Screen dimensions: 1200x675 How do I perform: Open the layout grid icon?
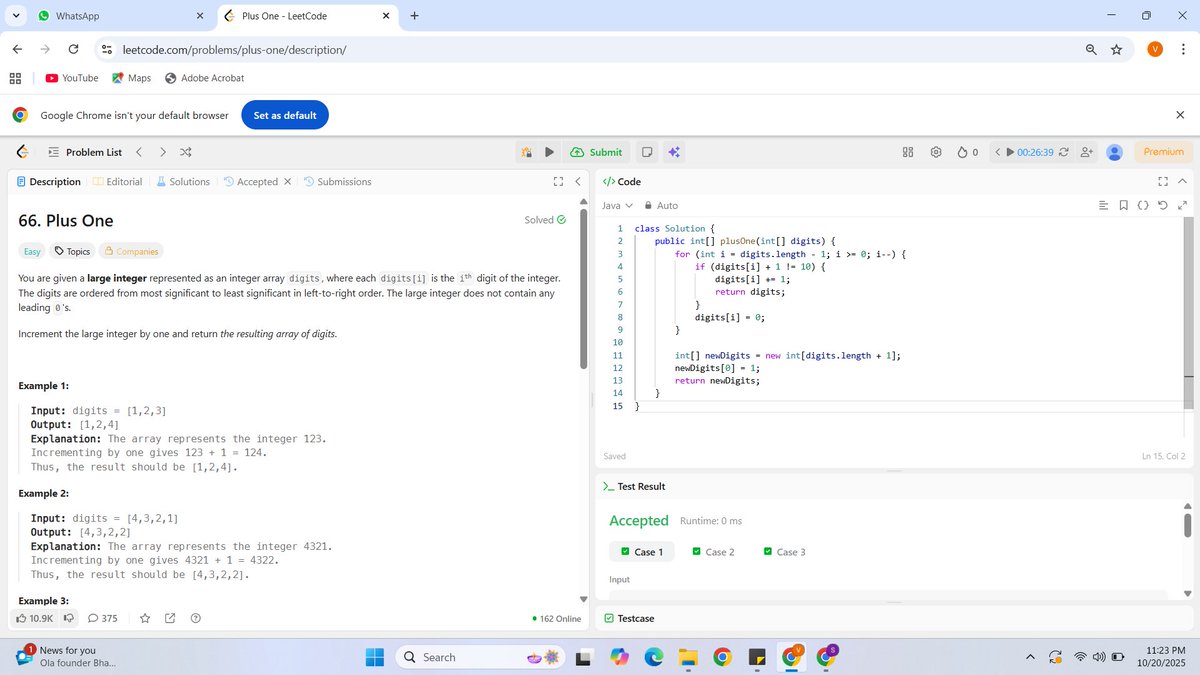[x=908, y=152]
